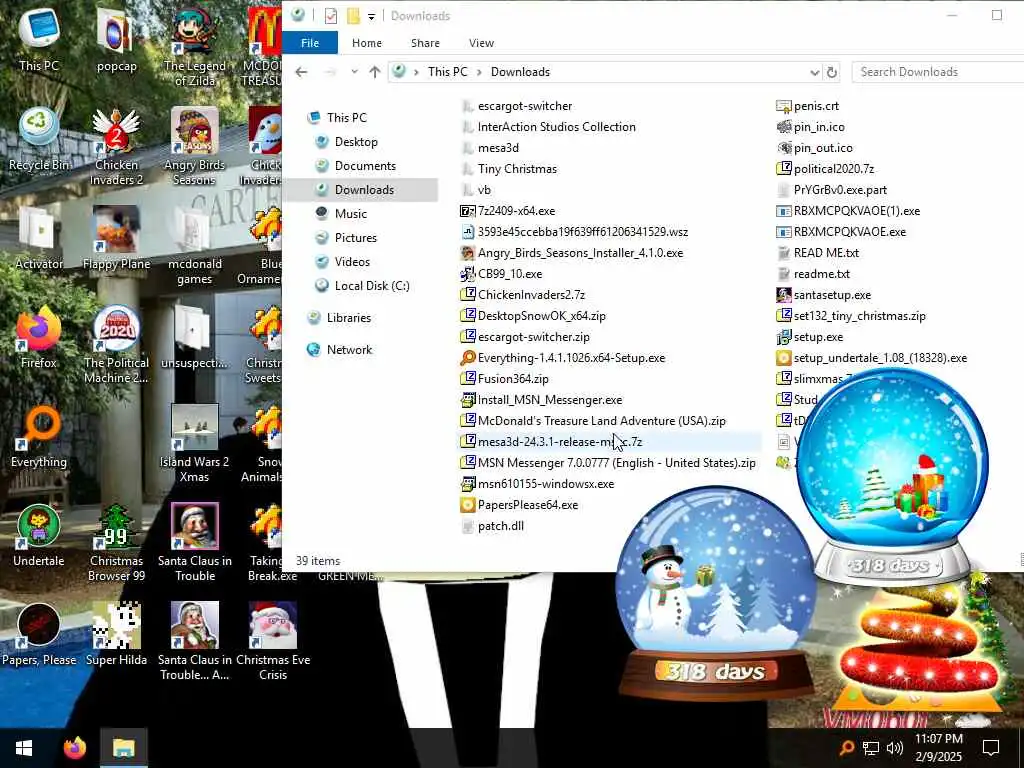Launch Christmas Eve Crisis shortcut

[x=273, y=643]
